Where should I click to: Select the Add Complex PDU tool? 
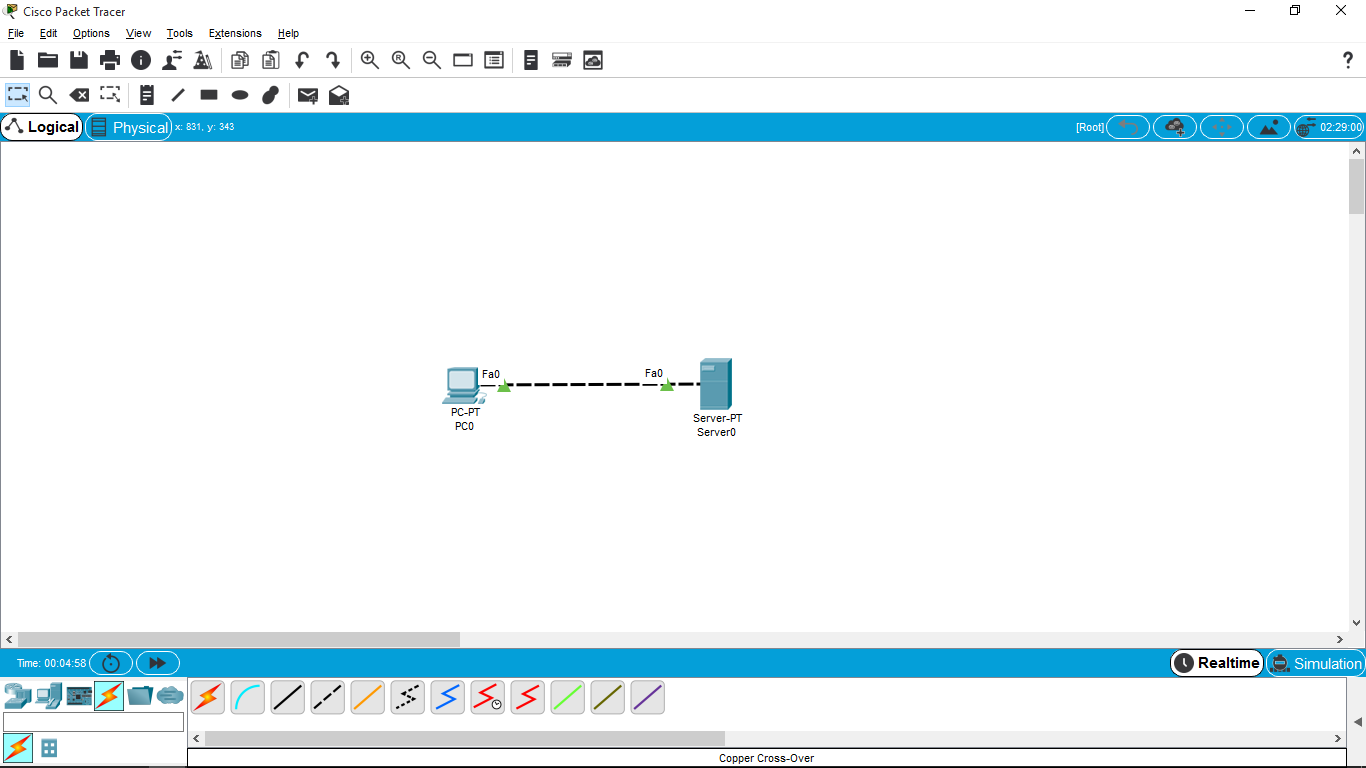pyautogui.click(x=338, y=95)
